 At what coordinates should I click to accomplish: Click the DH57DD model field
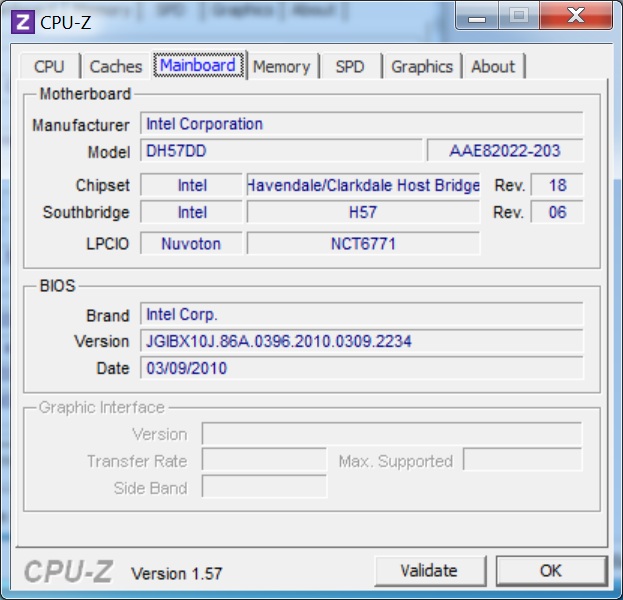click(281, 151)
